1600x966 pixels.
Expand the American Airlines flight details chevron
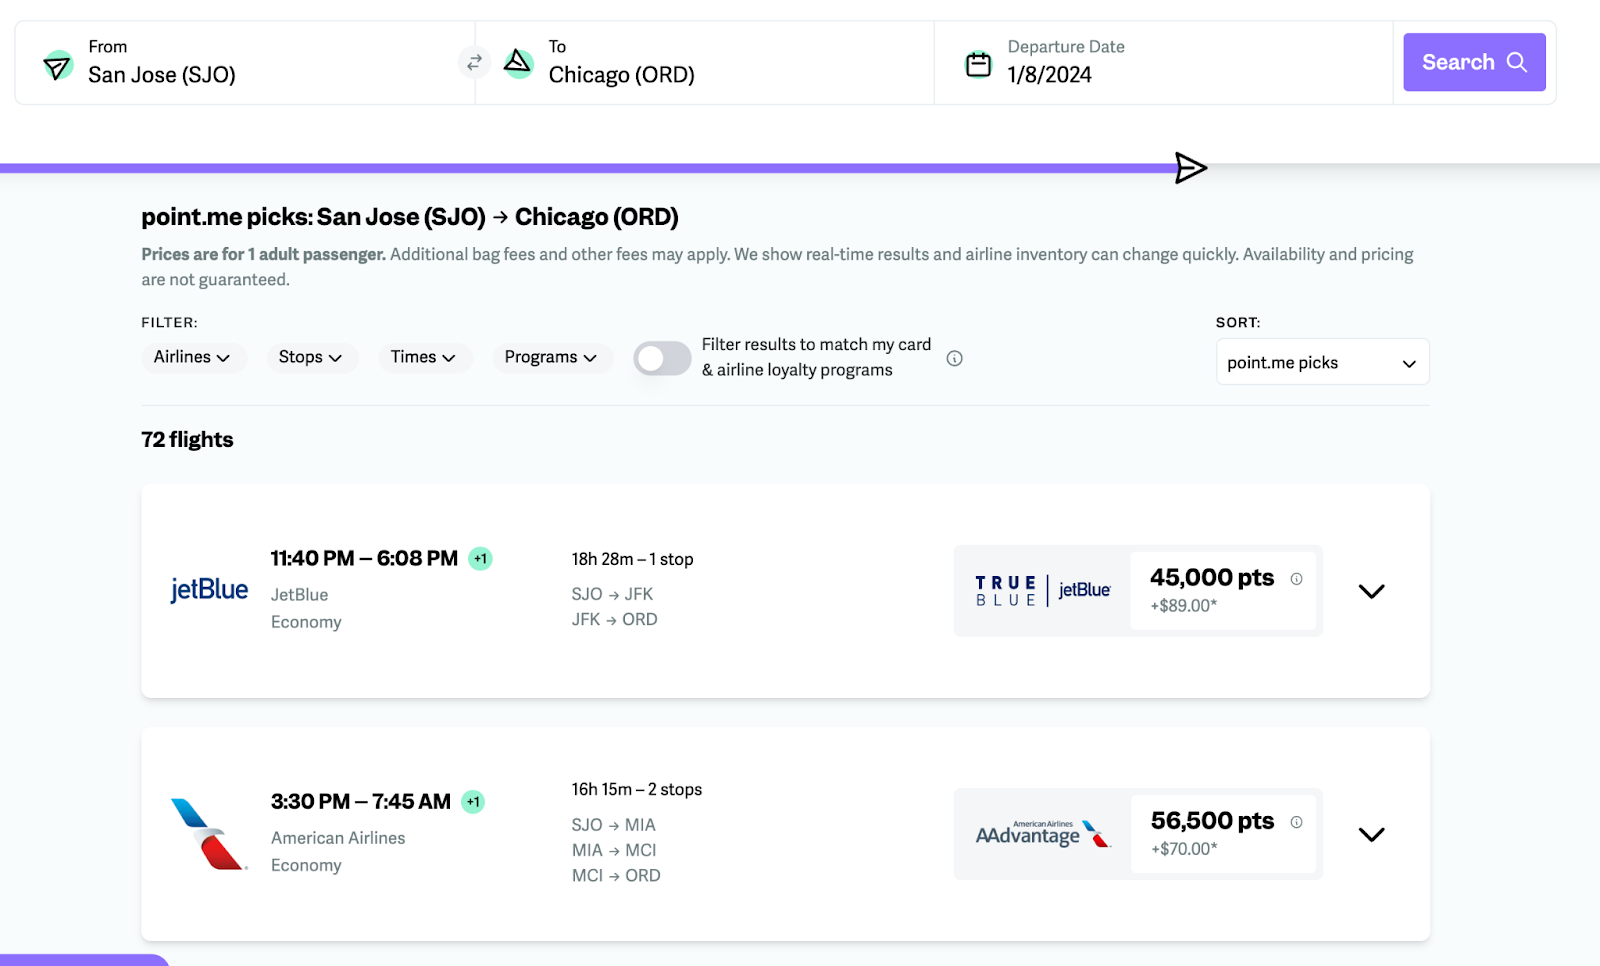tap(1371, 834)
